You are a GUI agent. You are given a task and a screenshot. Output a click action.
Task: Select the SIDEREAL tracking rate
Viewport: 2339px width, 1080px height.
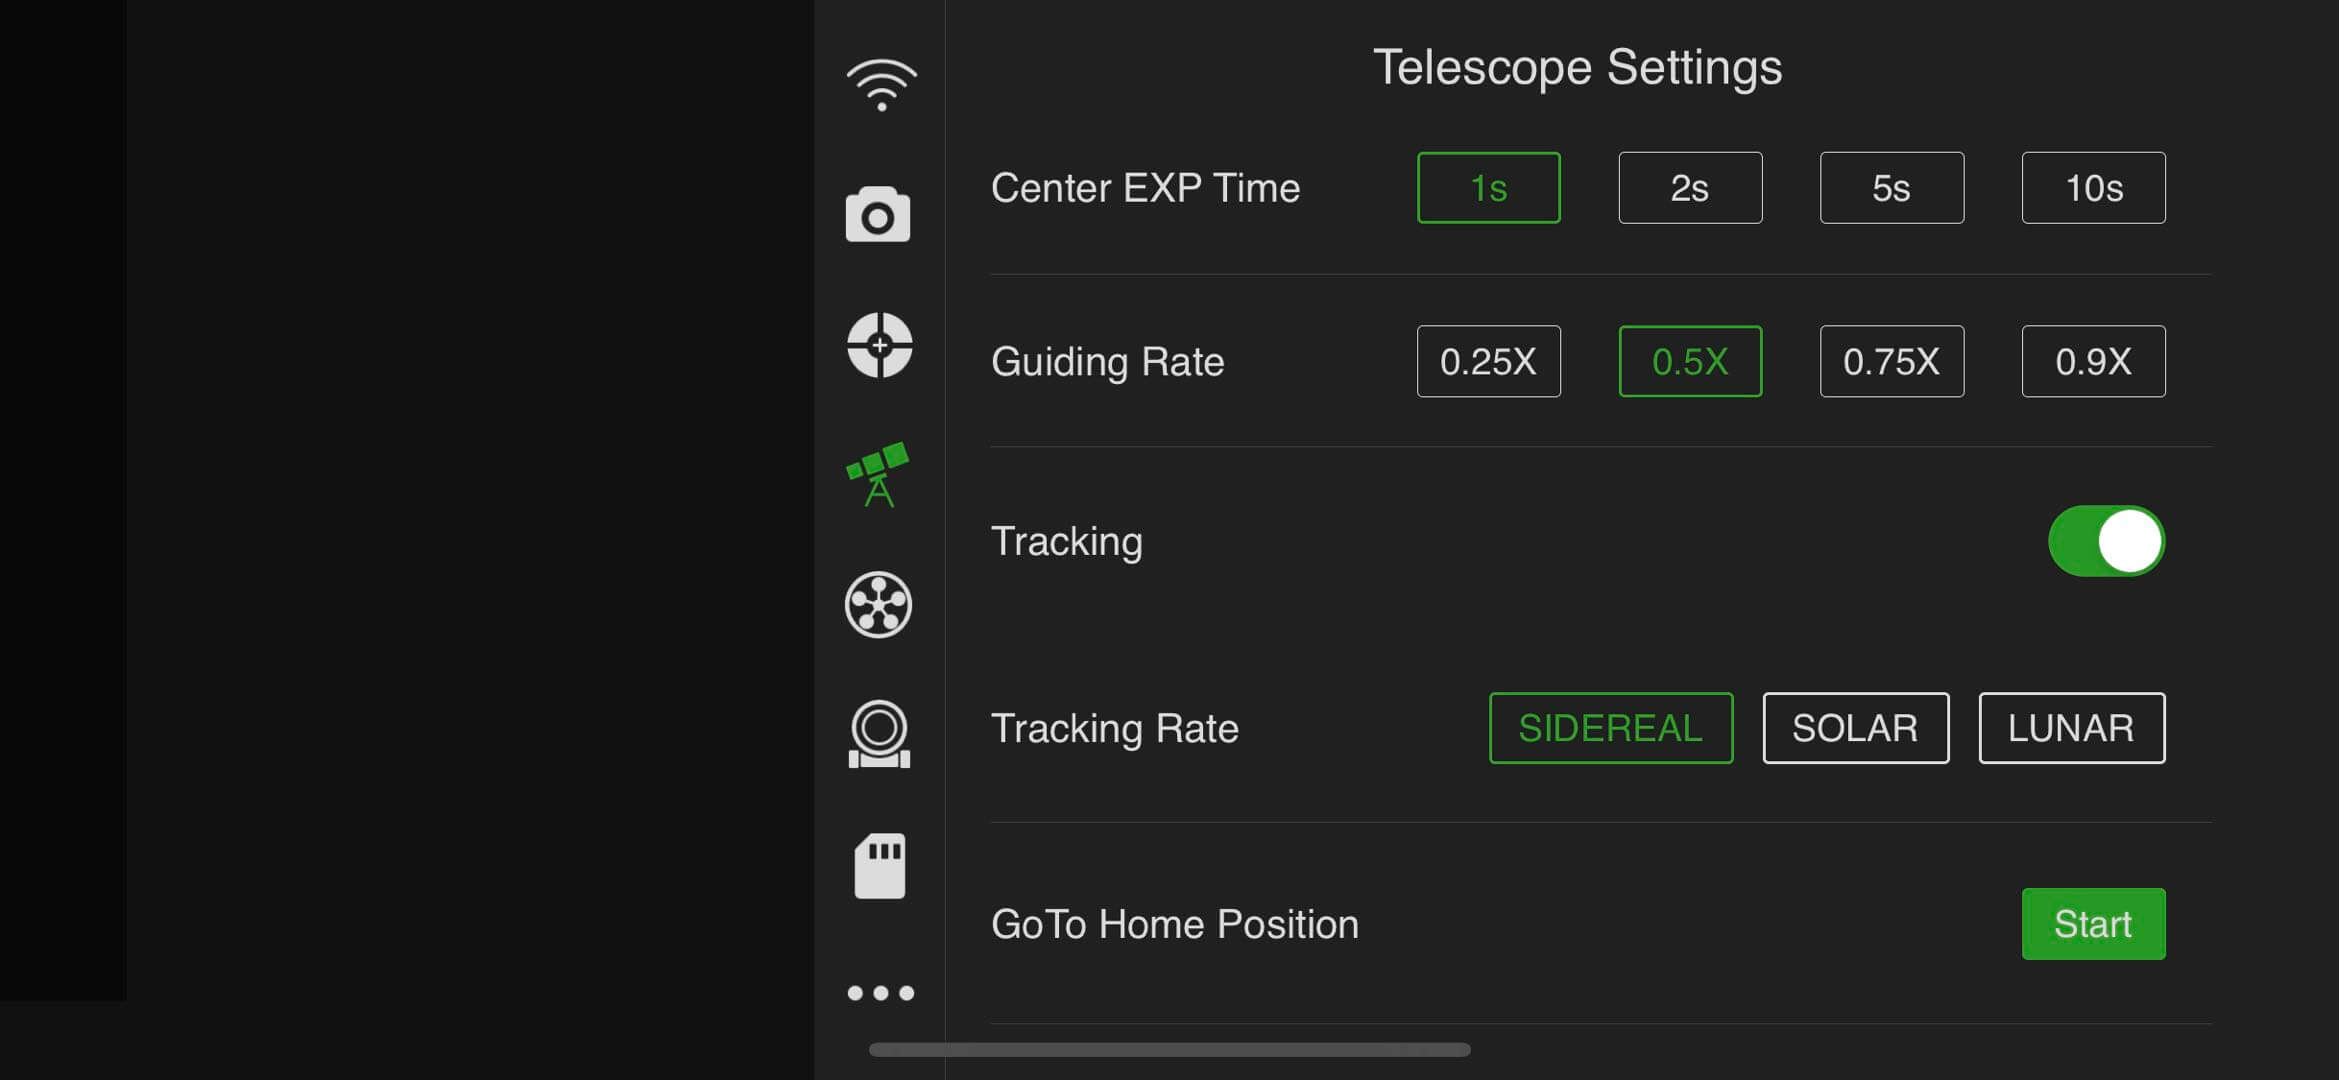click(x=1610, y=728)
